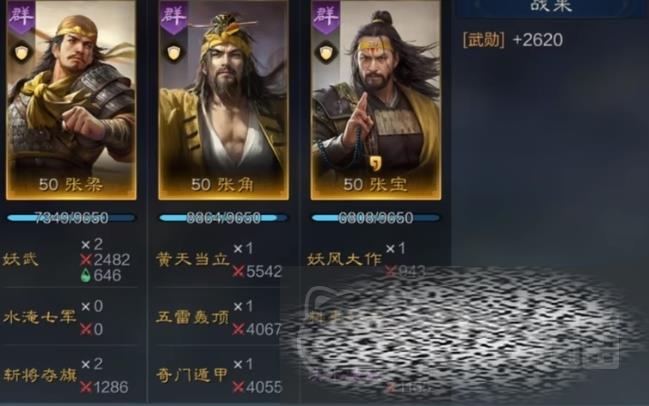Click the 武勋 +2620 reward label
The width and height of the screenshot is (649, 406).
(x=513, y=40)
